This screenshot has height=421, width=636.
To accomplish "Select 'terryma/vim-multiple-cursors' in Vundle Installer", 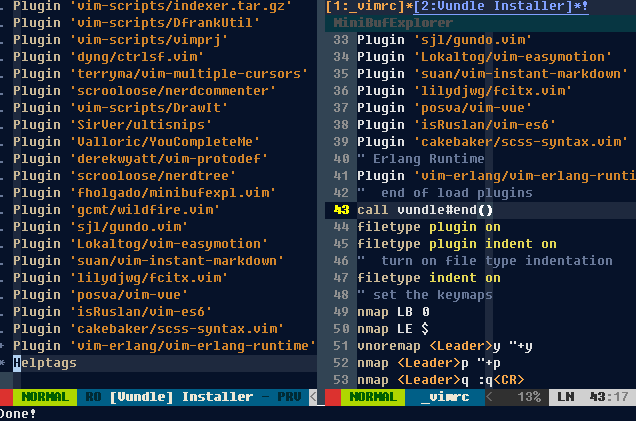I will click(x=189, y=74).
